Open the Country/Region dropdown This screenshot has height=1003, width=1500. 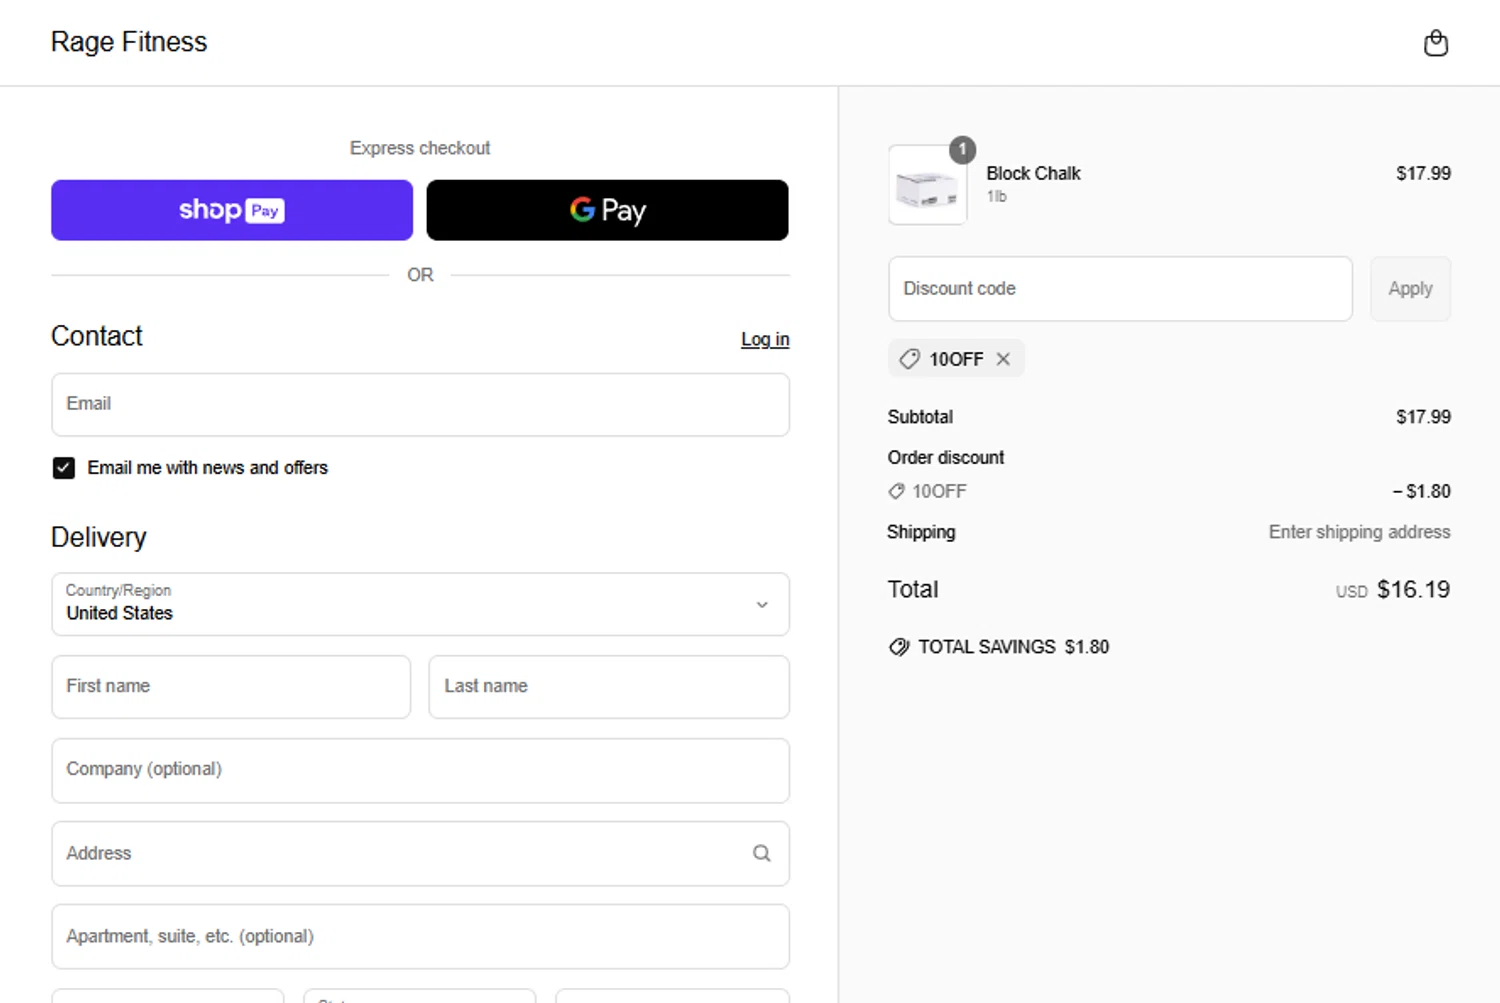[x=420, y=604]
